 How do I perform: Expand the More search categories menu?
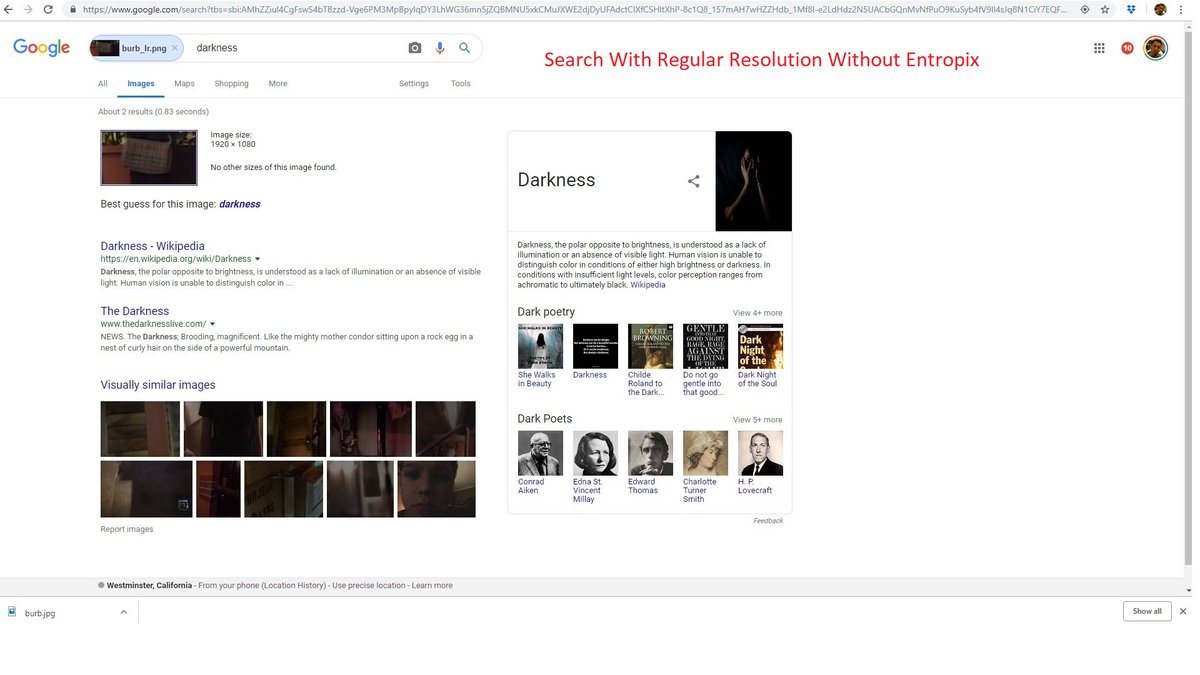278,84
